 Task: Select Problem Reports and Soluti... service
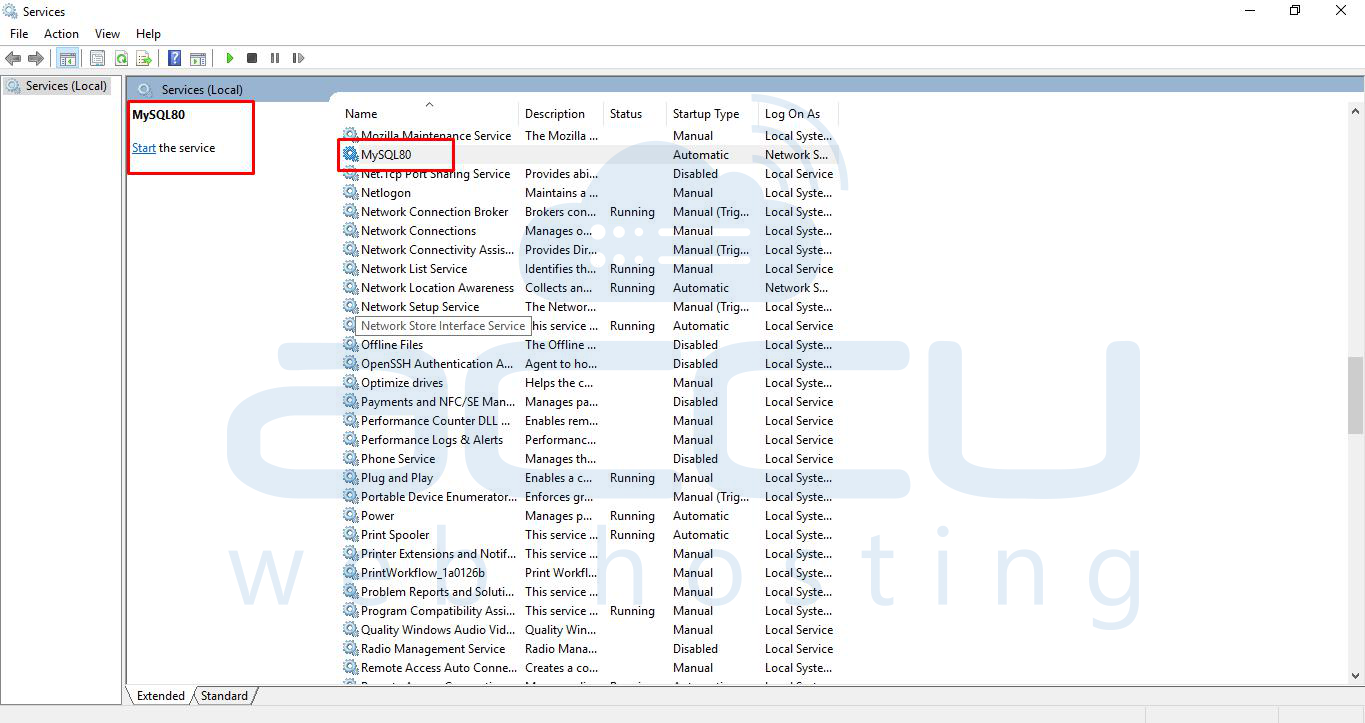click(x=589, y=591)
